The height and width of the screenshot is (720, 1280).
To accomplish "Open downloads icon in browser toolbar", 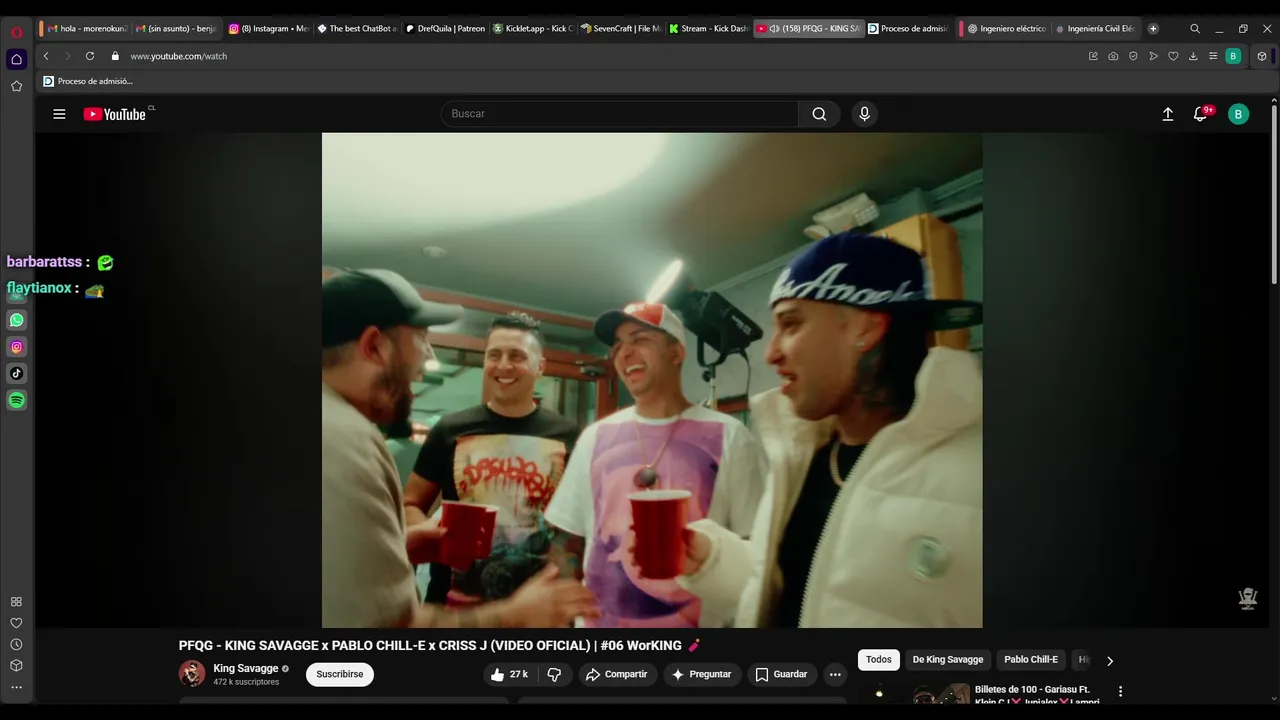I will [1193, 56].
